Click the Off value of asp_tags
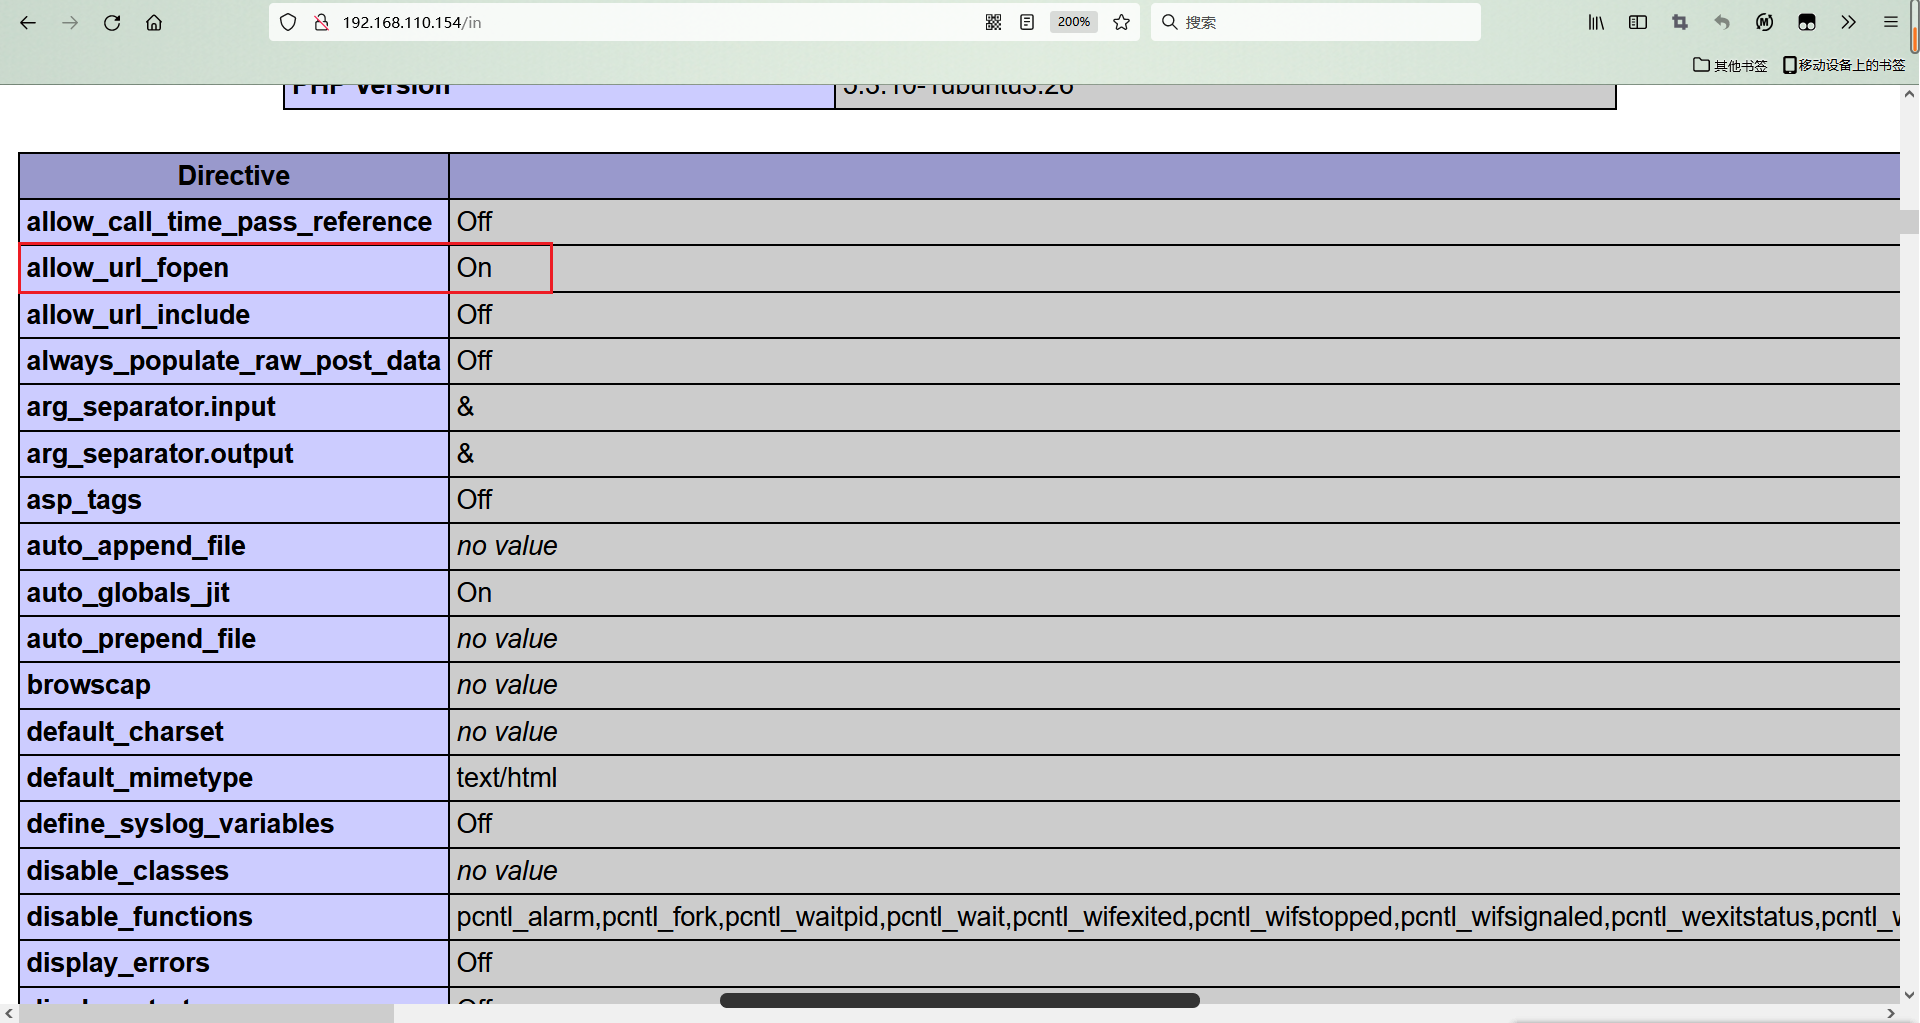 (474, 500)
